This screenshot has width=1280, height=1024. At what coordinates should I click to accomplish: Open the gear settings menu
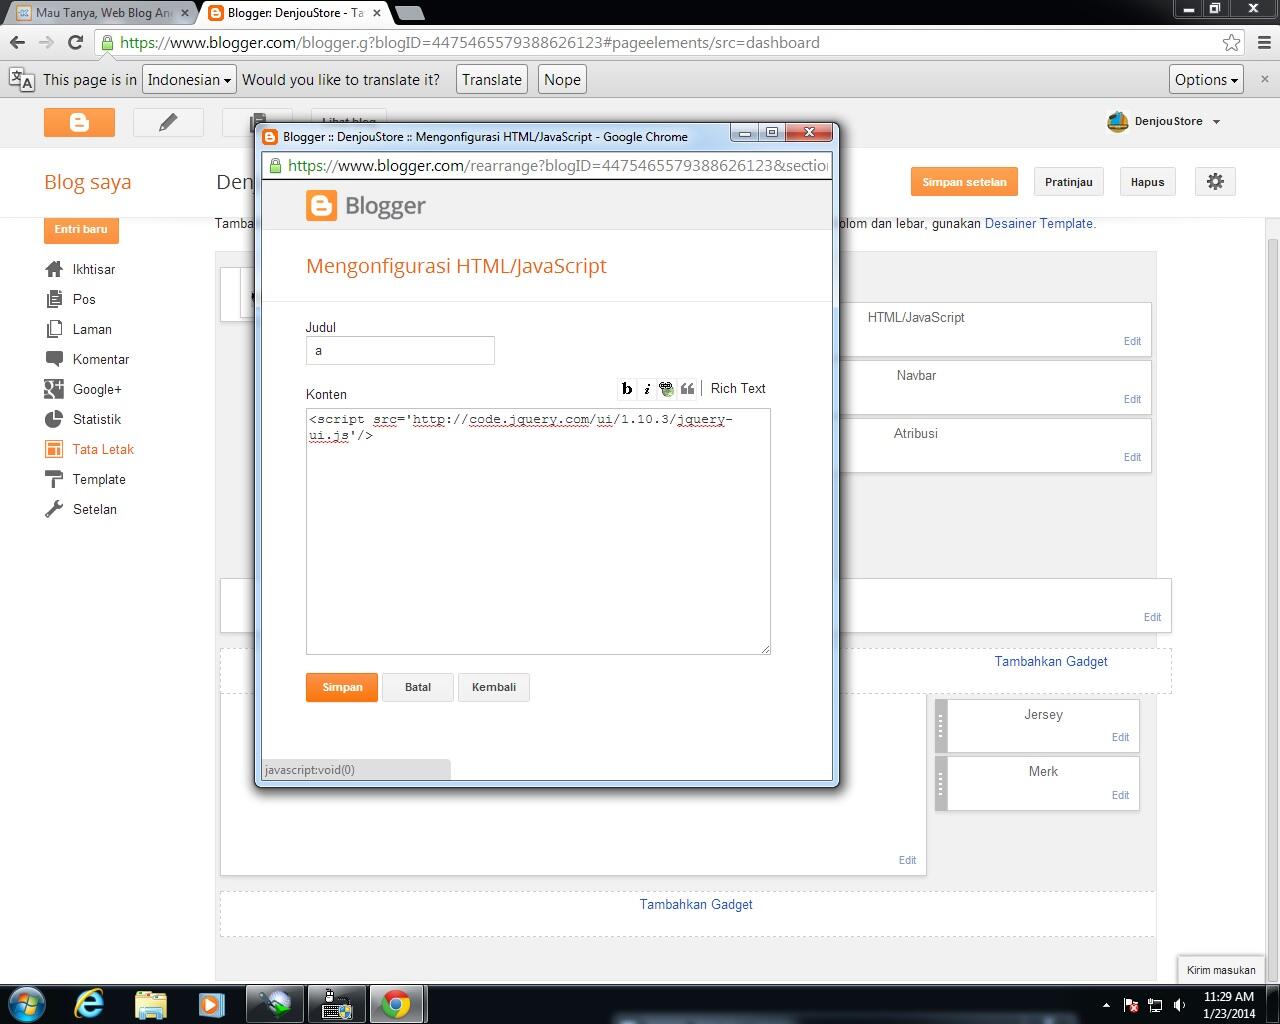pyautogui.click(x=1215, y=182)
